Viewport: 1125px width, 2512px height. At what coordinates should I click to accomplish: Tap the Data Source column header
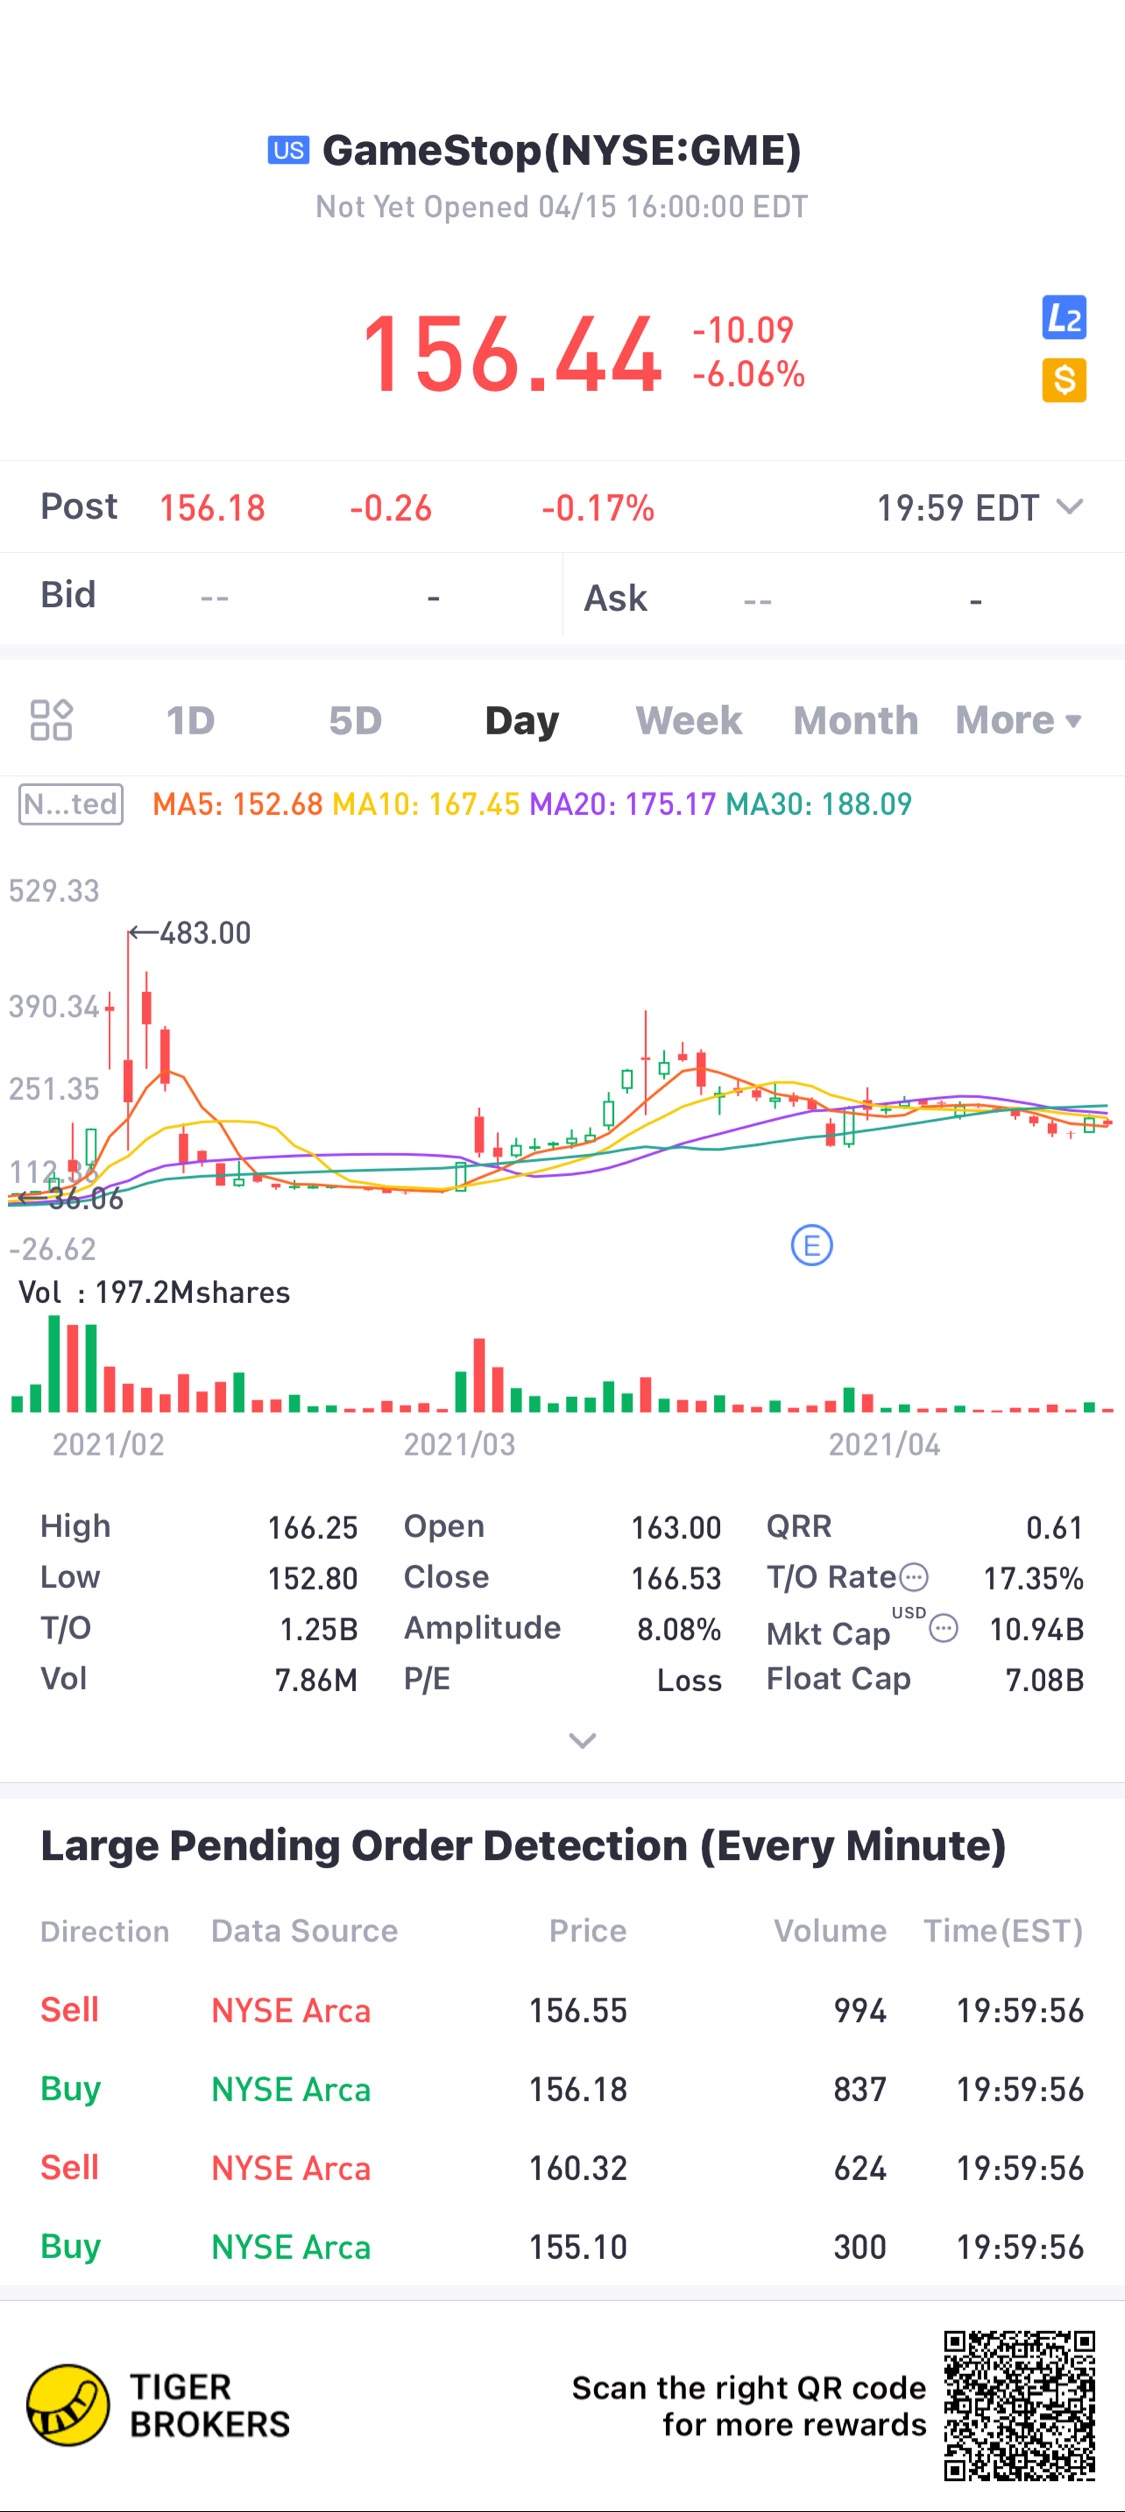point(305,1931)
